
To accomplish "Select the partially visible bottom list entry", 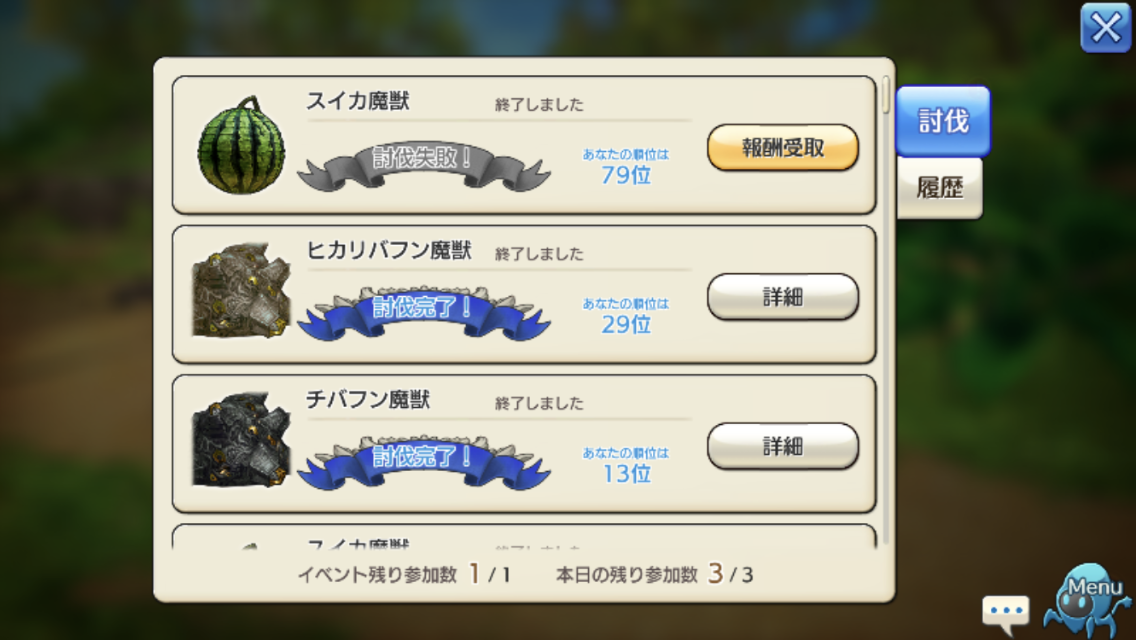I will pos(524,537).
